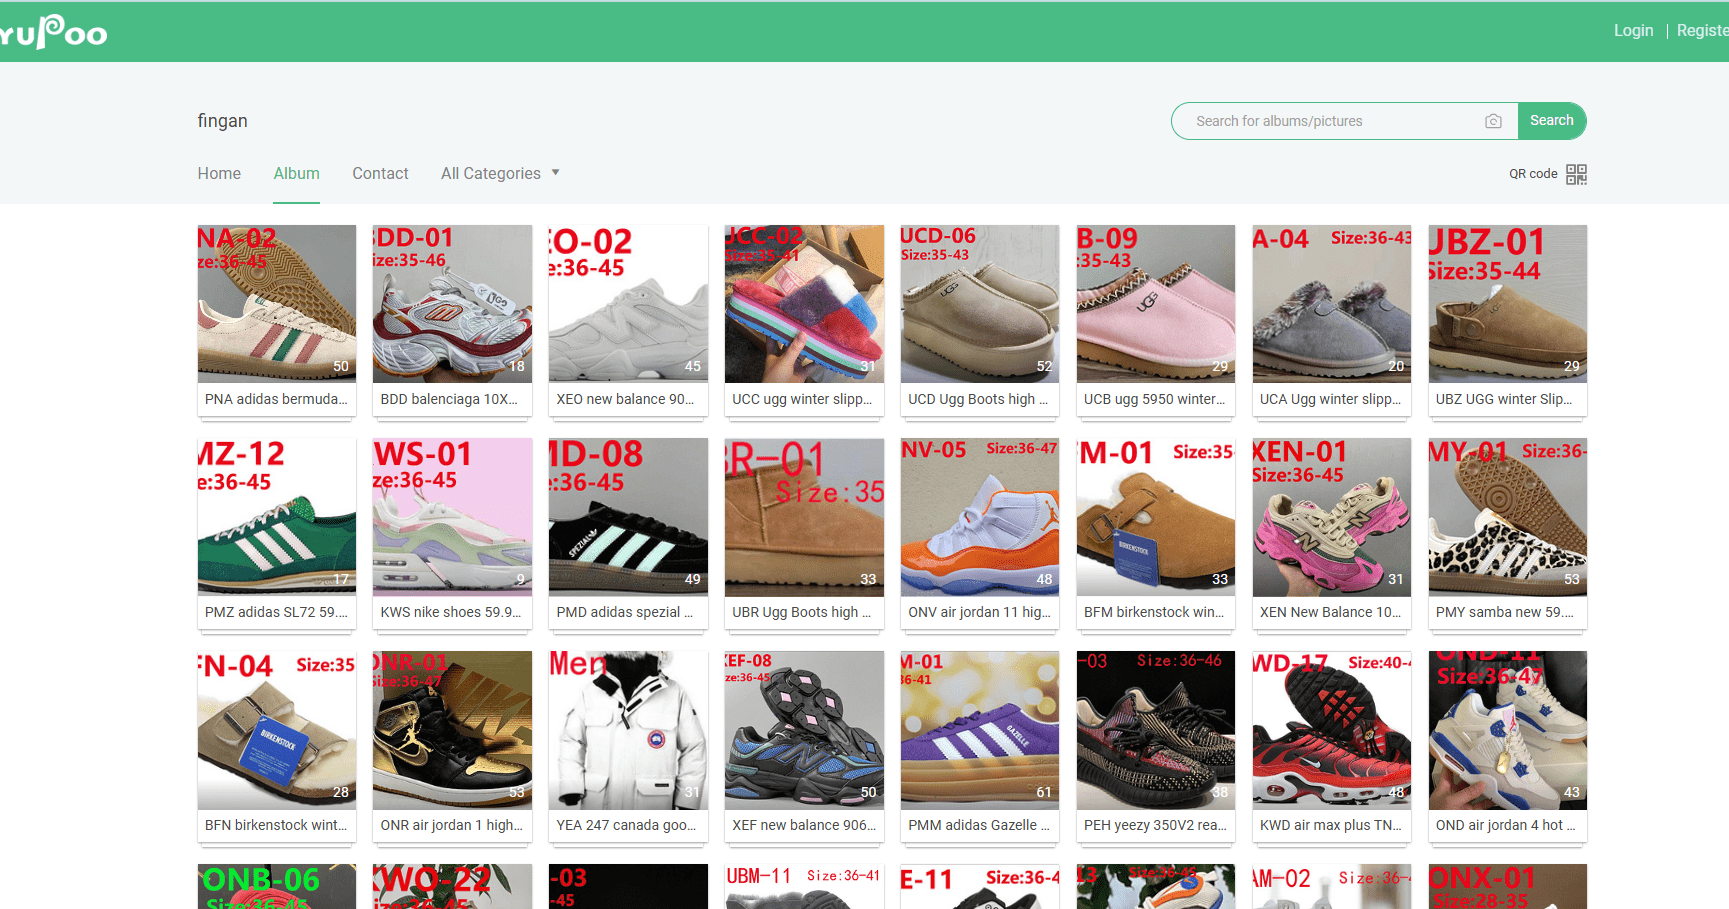
Task: Click the title 'UCD Ugg Boots high ...'
Action: (978, 399)
